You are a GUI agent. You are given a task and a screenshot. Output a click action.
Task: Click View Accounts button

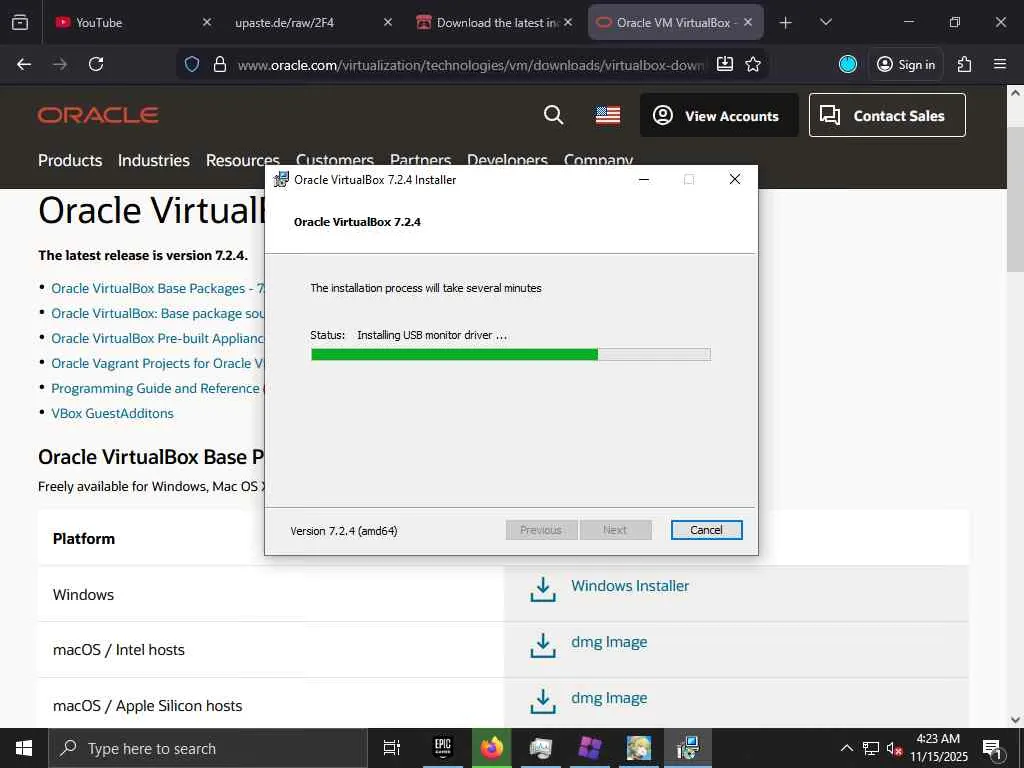pyautogui.click(x=718, y=116)
